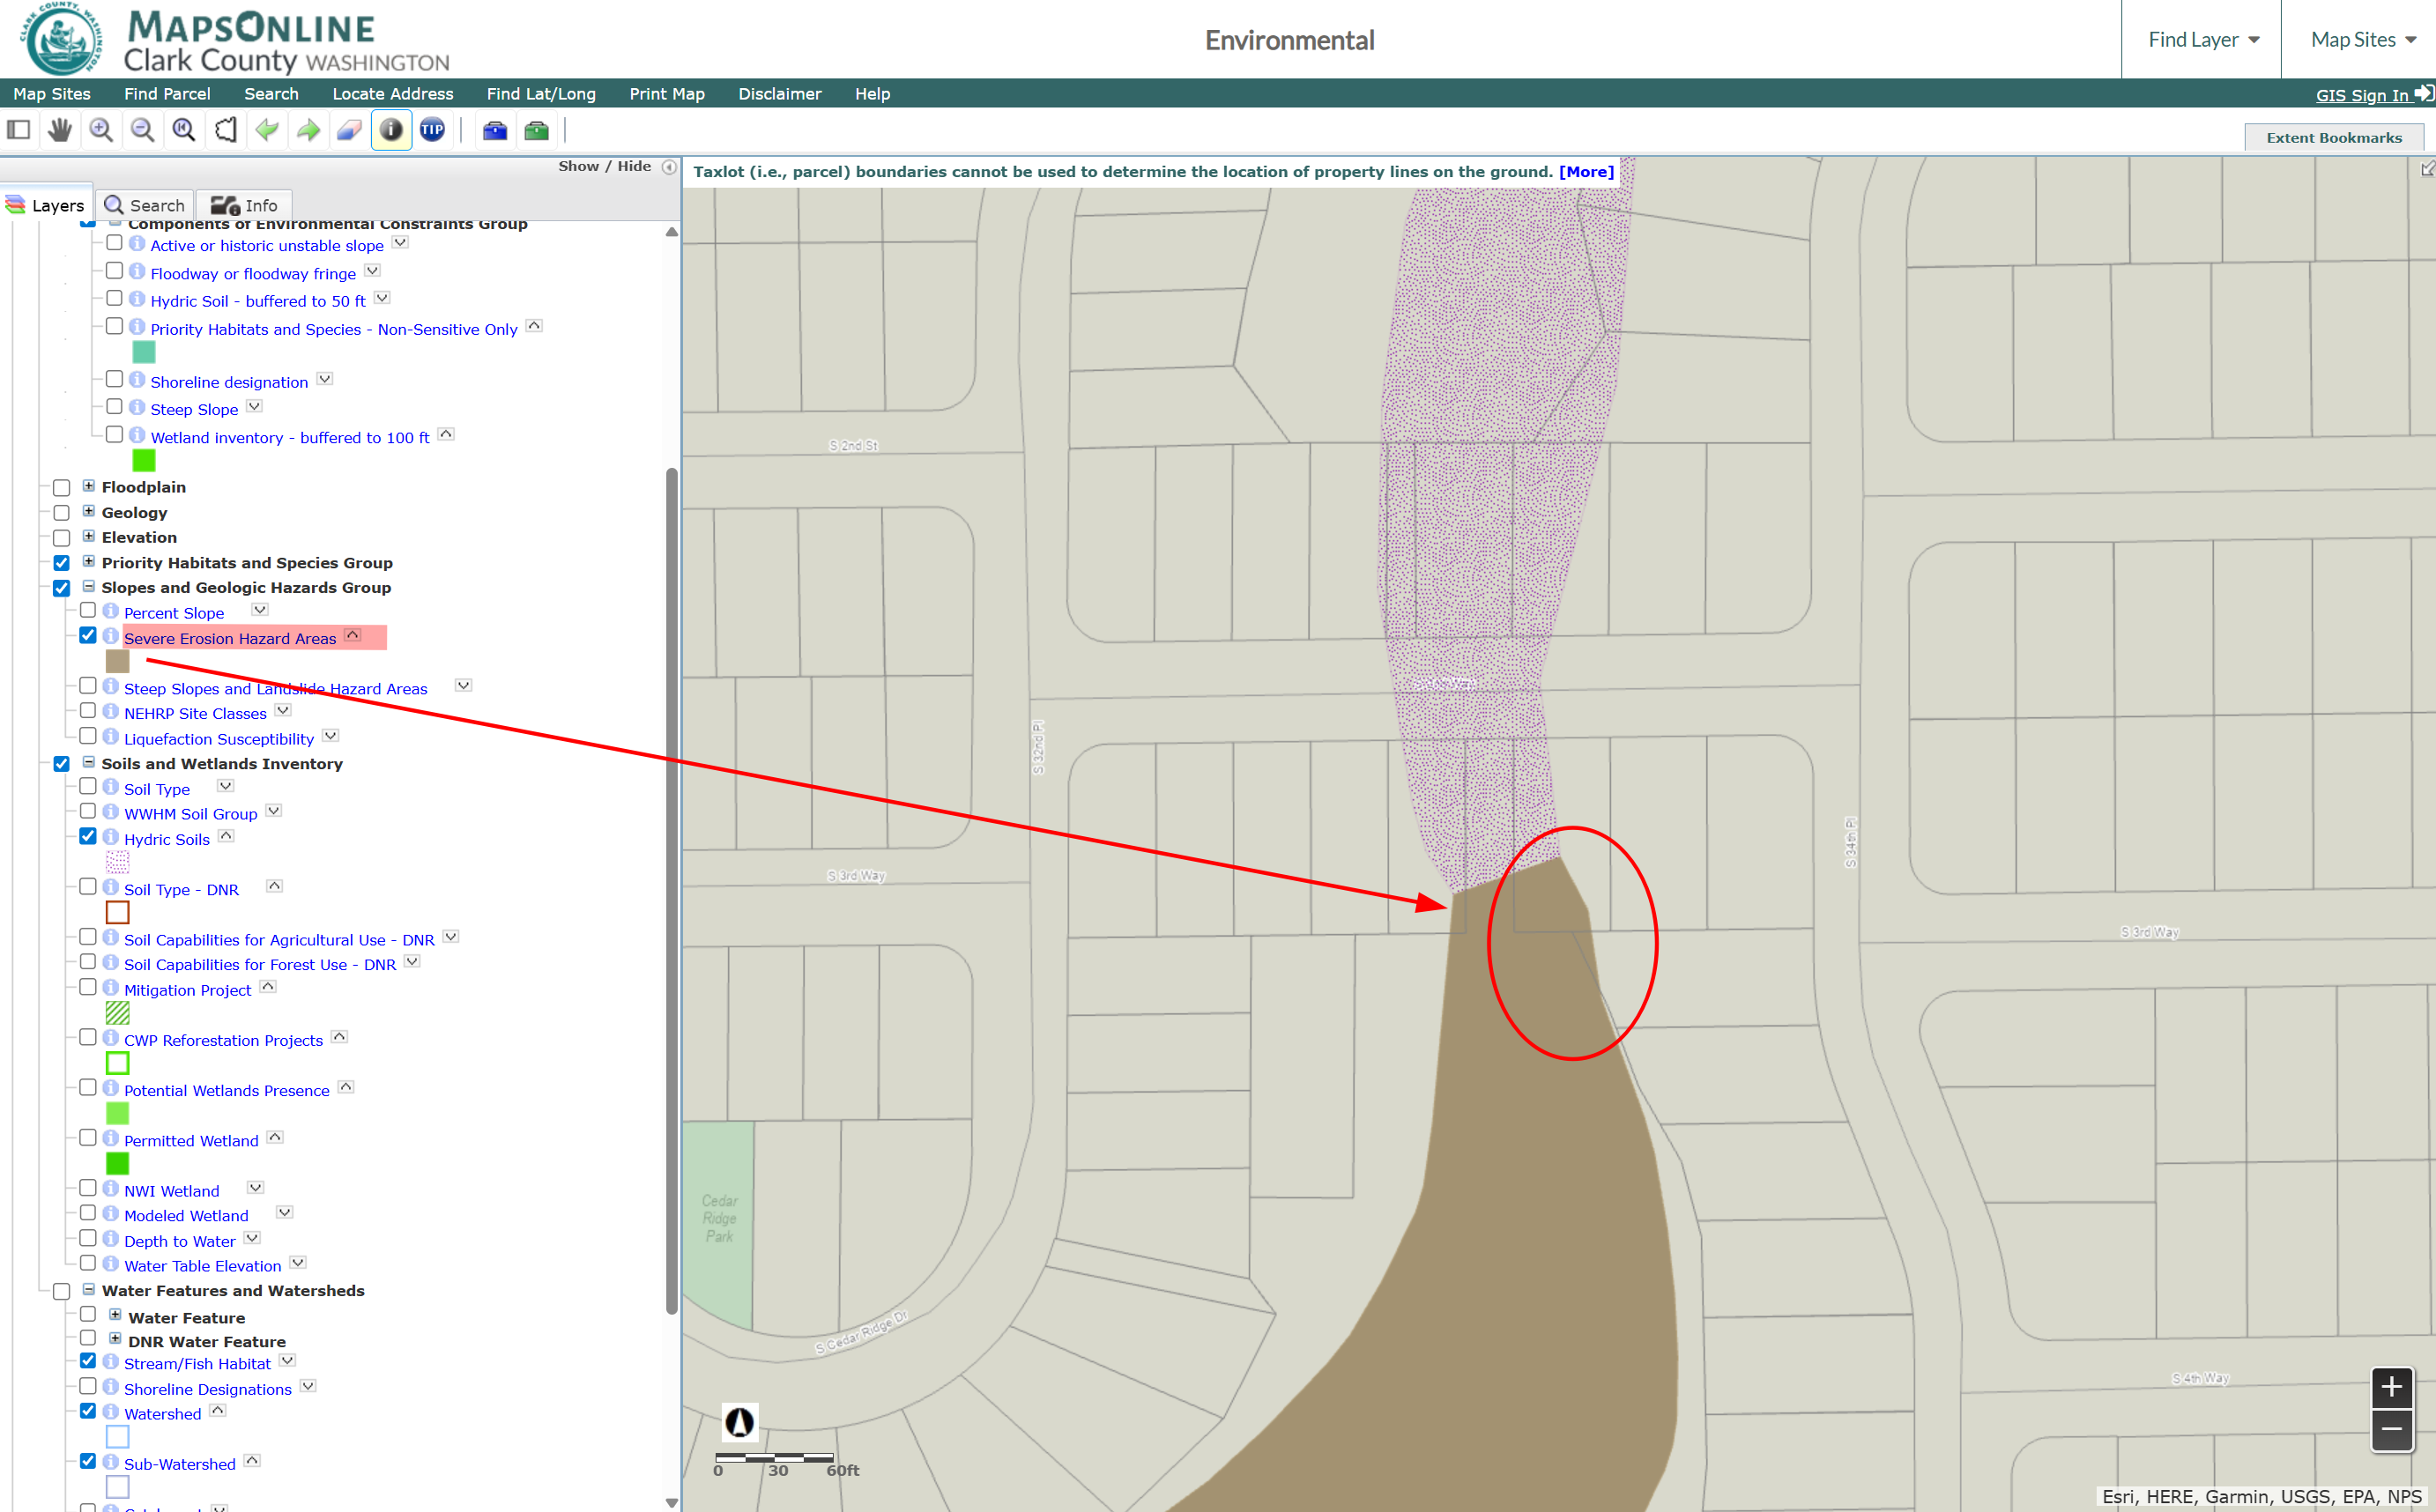Activate the Zoom In magnifier tool

(100, 129)
